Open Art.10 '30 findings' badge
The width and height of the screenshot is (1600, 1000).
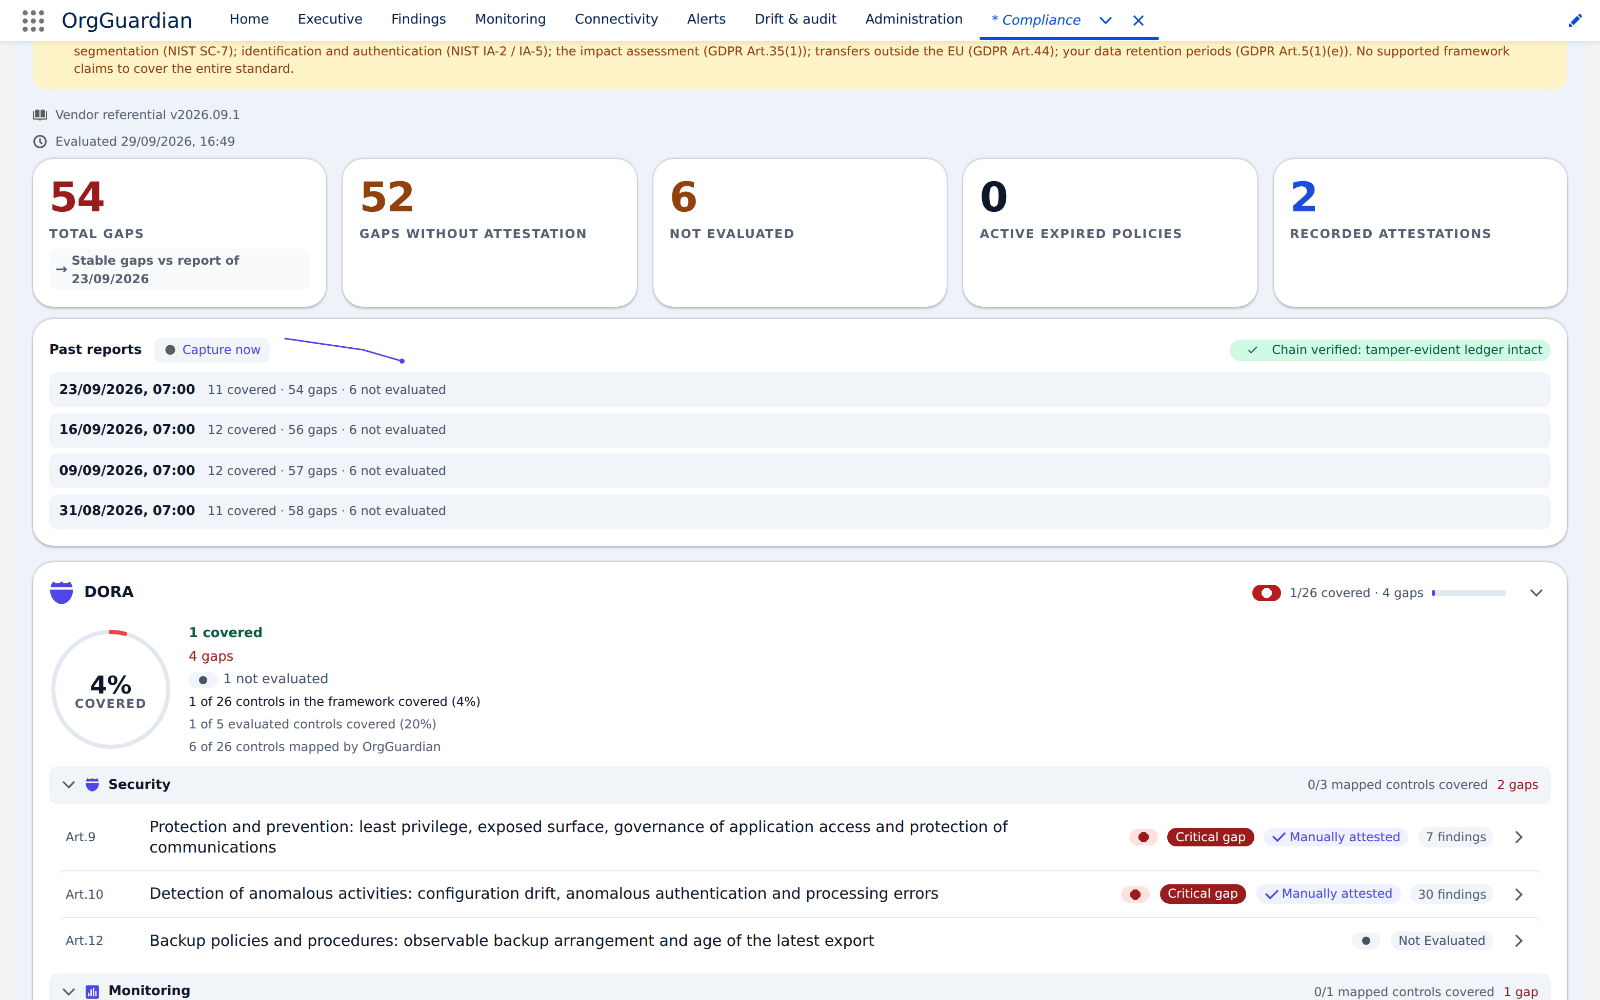click(x=1452, y=894)
